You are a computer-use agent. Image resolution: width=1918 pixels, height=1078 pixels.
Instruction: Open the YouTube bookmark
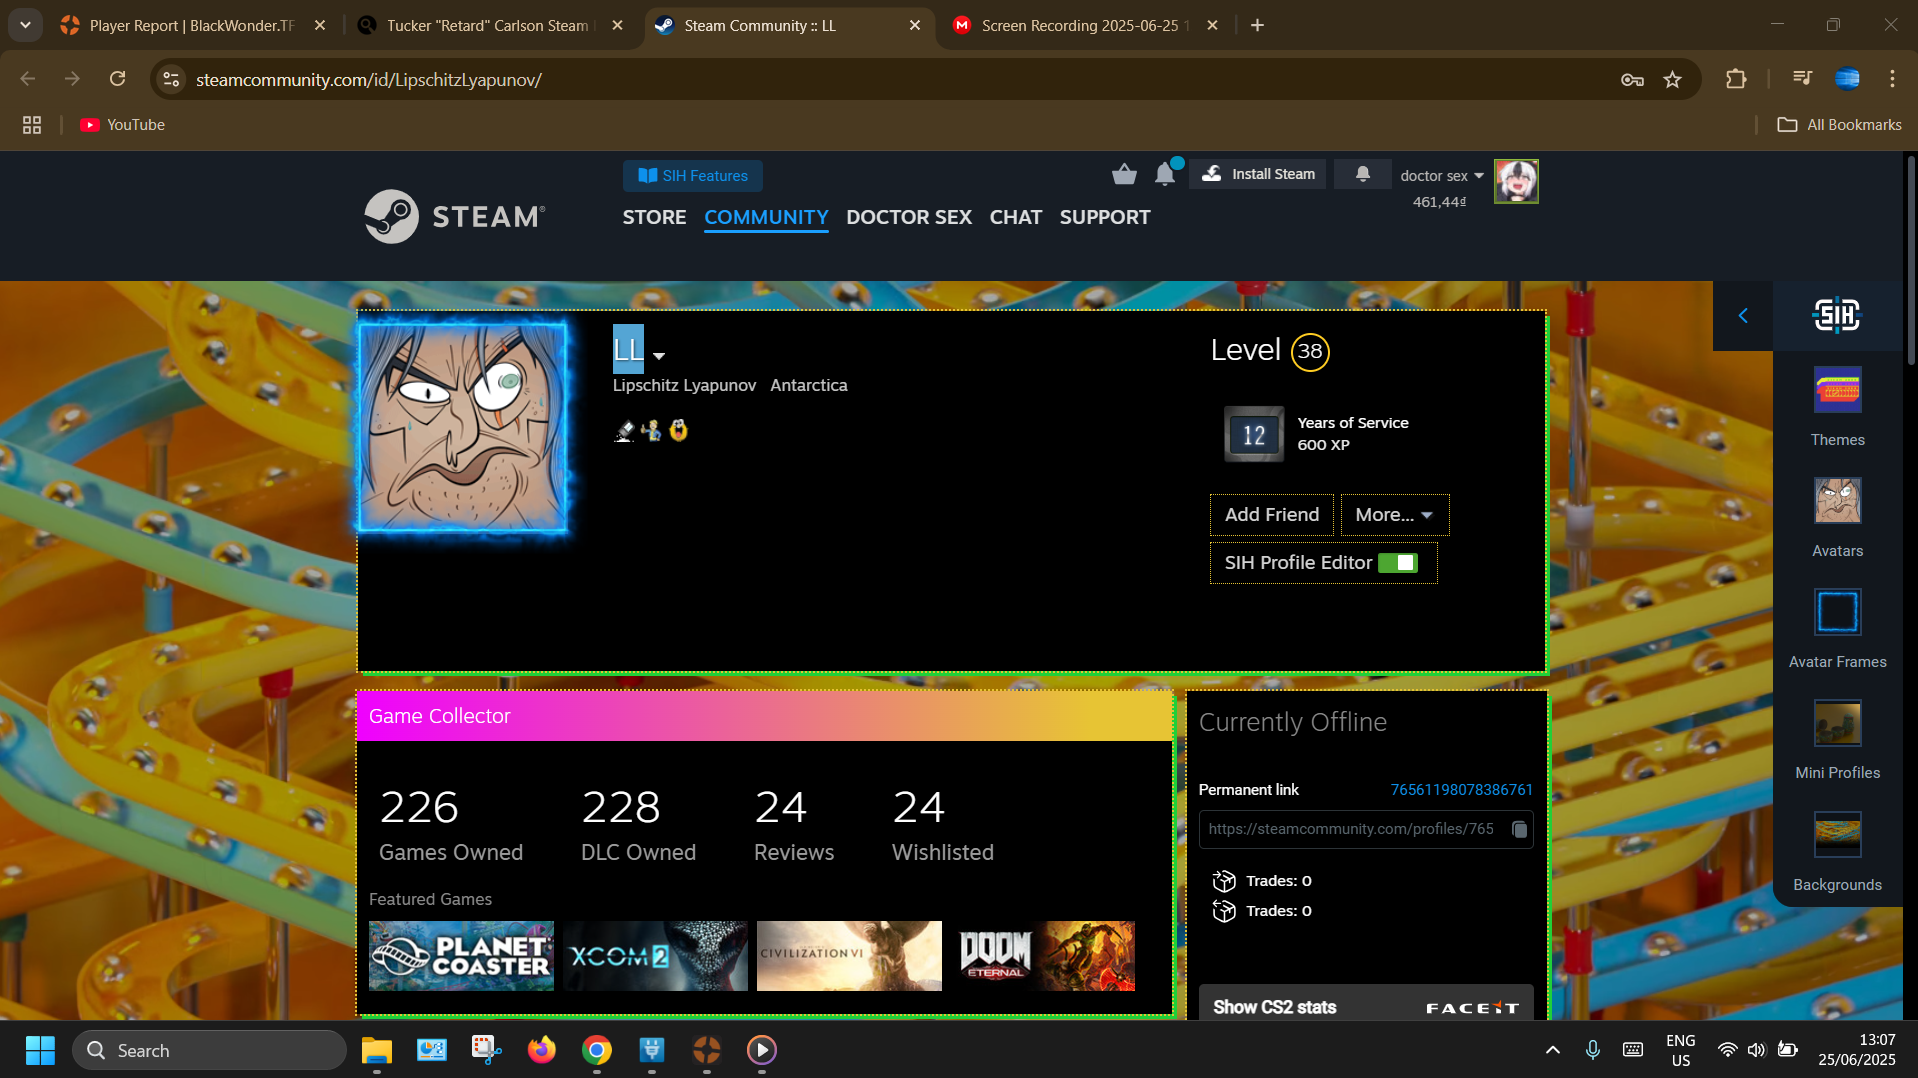122,125
